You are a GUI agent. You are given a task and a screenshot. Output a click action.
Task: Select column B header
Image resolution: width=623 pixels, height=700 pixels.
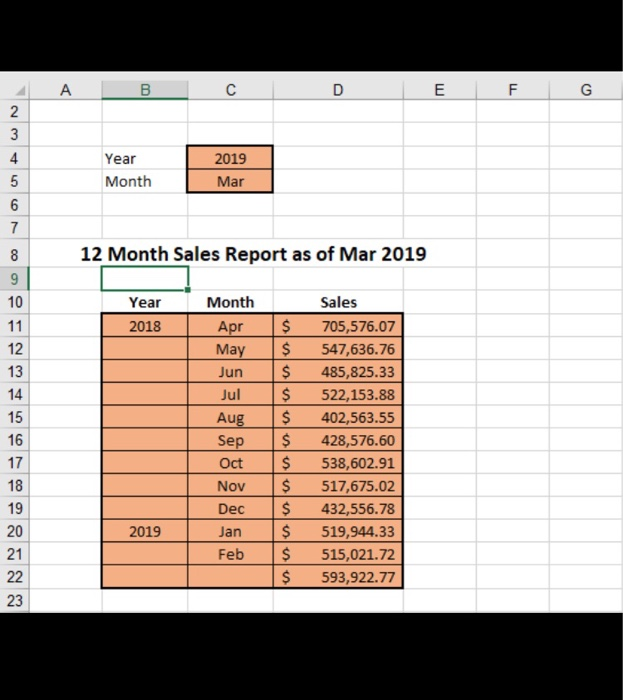[145, 90]
